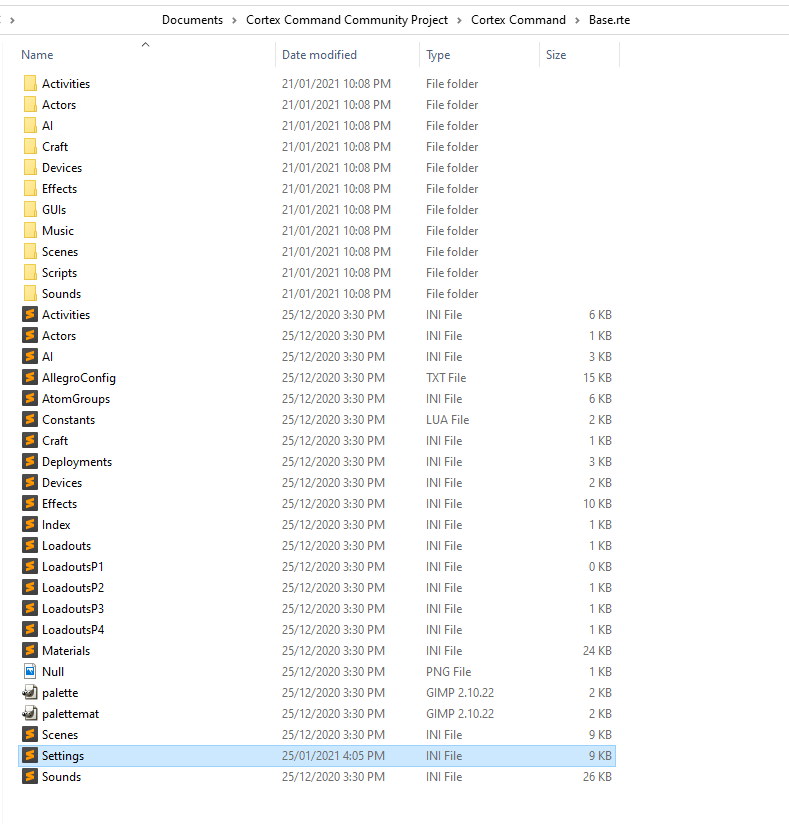The height and width of the screenshot is (824, 789).
Task: Click the PNG image icon of Null
Action: 30,671
